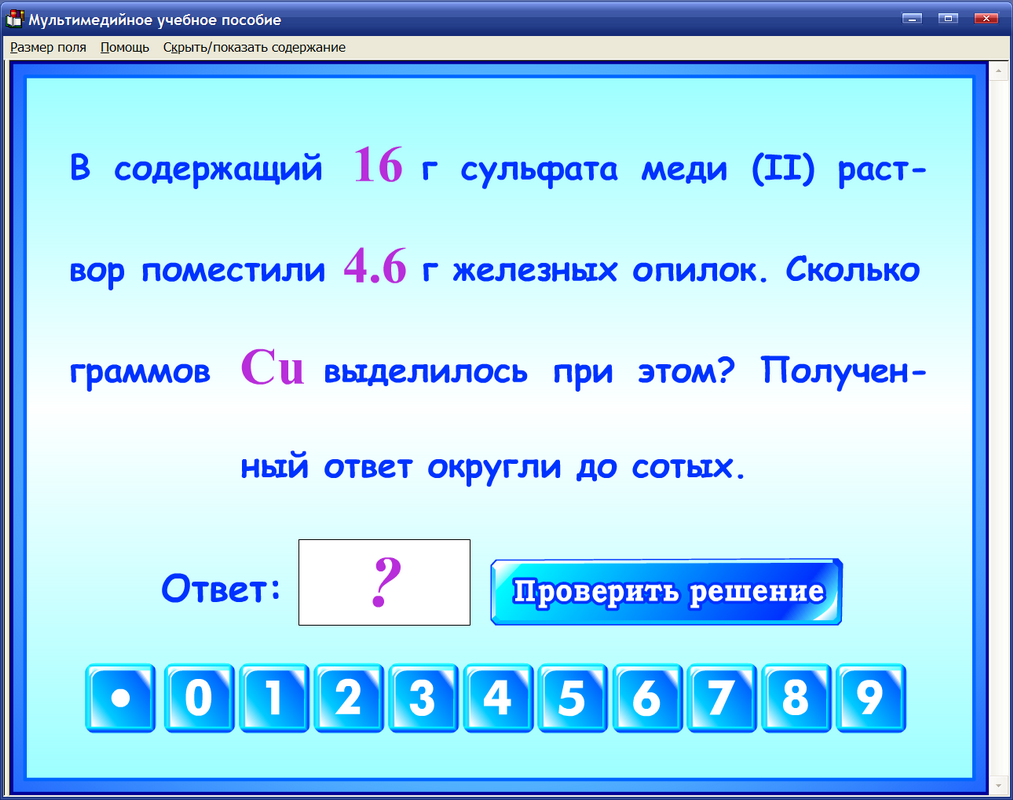The height and width of the screenshot is (800, 1013).
Task: Click Скрыть/показать содержание in the menu bar
Action: click(253, 46)
